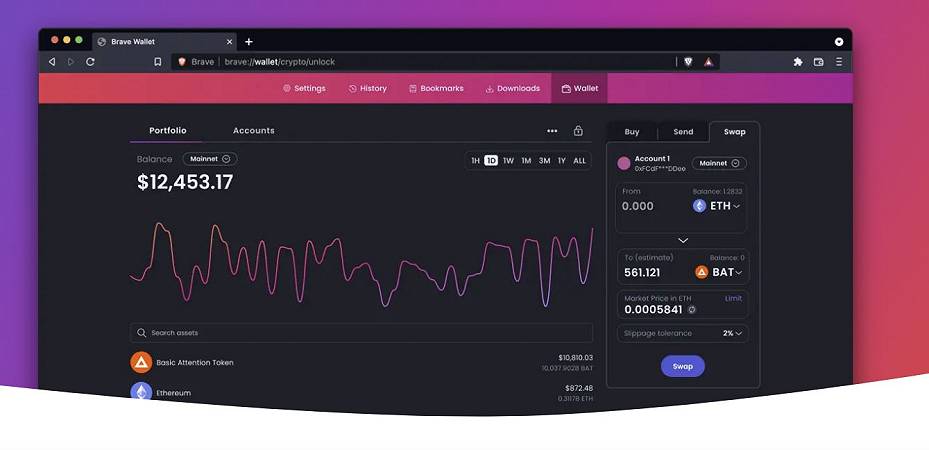The height and width of the screenshot is (450, 929).
Task: Click the browser back arrow
Action: click(52, 62)
